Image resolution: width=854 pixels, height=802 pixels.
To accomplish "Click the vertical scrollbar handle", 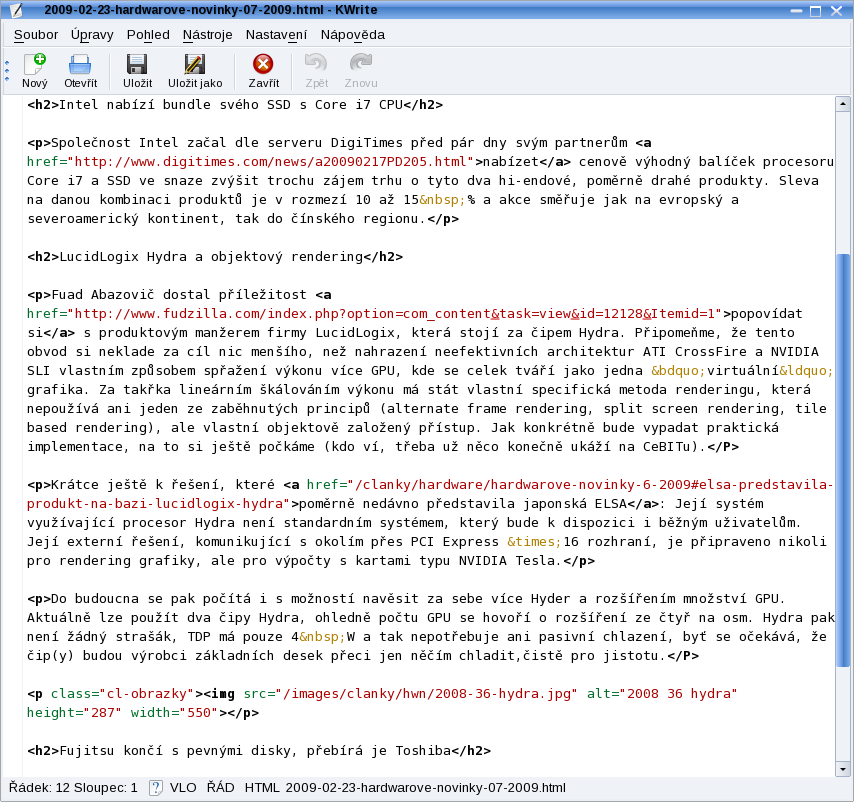I will click(x=843, y=460).
